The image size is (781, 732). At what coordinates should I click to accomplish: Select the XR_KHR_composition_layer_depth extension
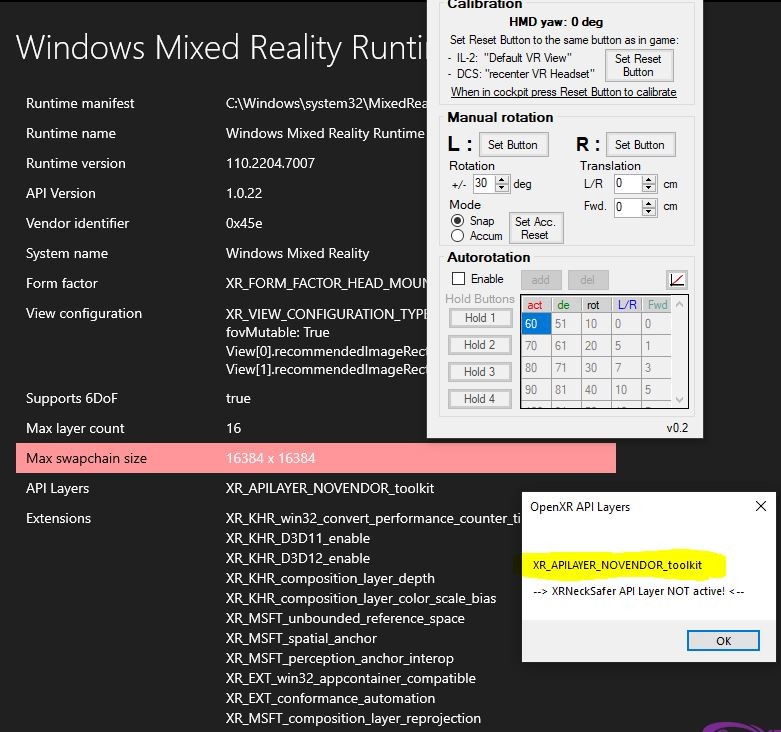(x=330, y=578)
